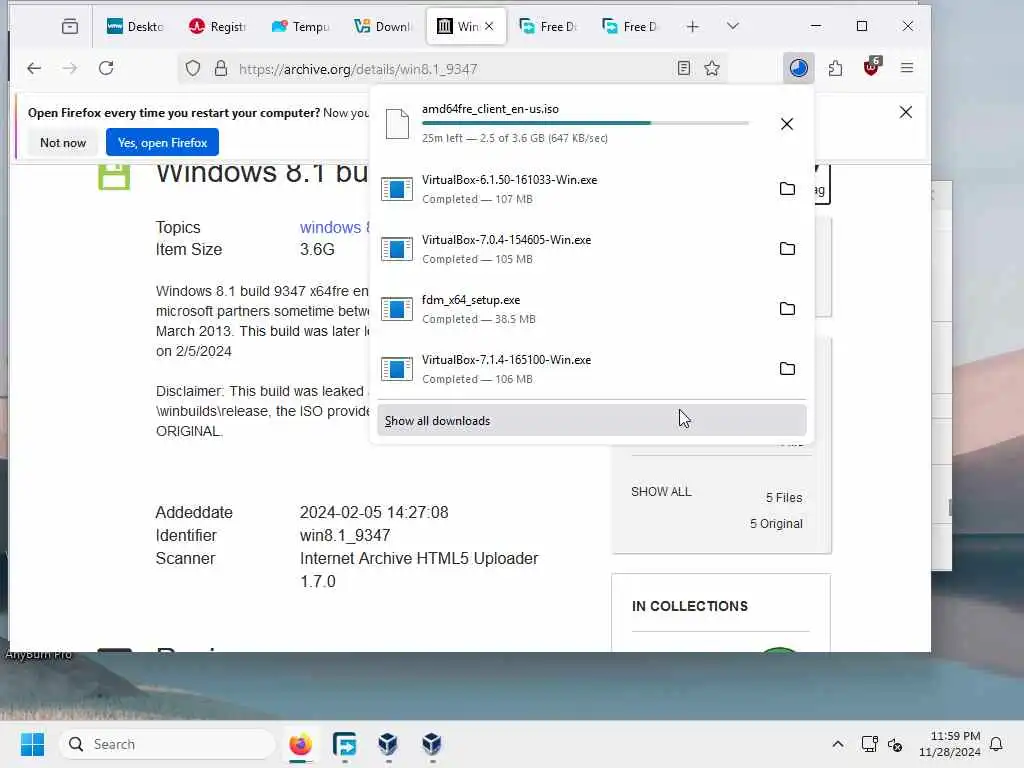The width and height of the screenshot is (1024, 768).
Task: Open the 5 Original link
Action: 776,524
